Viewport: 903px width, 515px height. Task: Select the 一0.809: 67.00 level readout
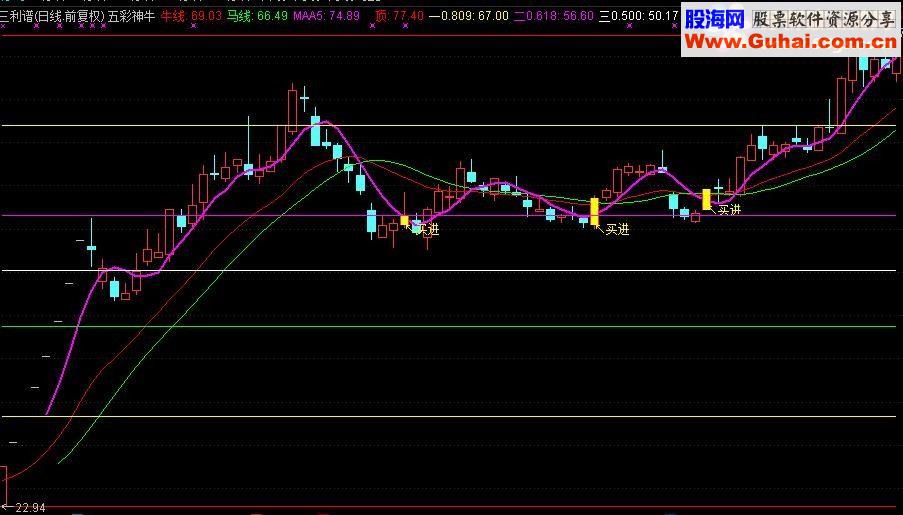469,16
